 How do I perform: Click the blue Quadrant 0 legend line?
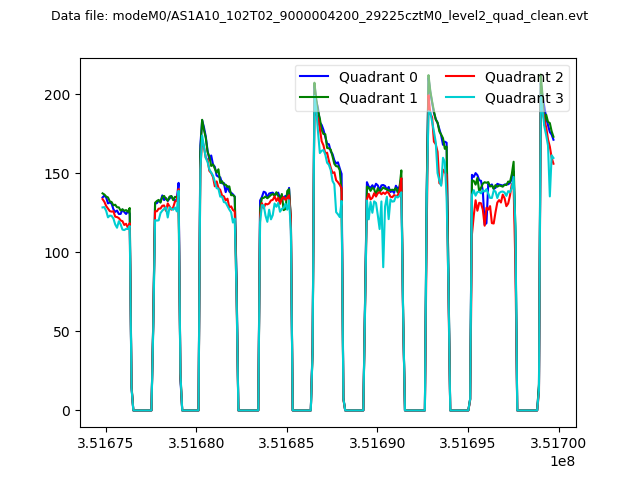tap(315, 77)
